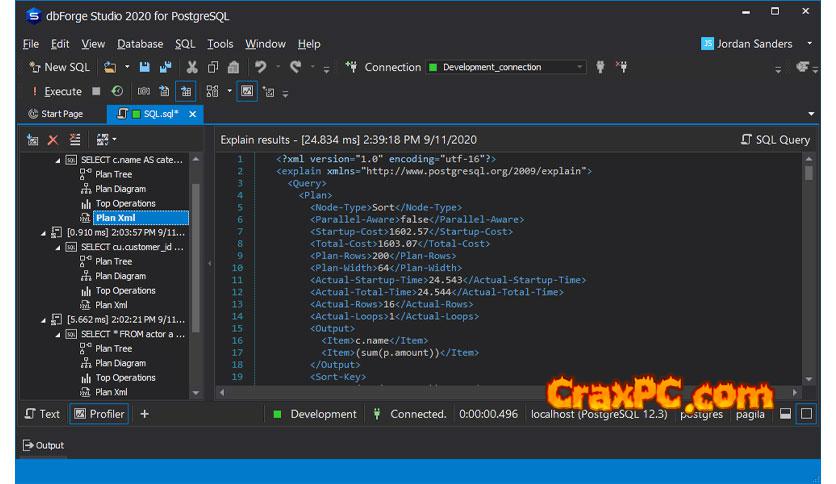Delete profiling result with red X icon
The height and width of the screenshot is (484, 836).
click(x=53, y=140)
